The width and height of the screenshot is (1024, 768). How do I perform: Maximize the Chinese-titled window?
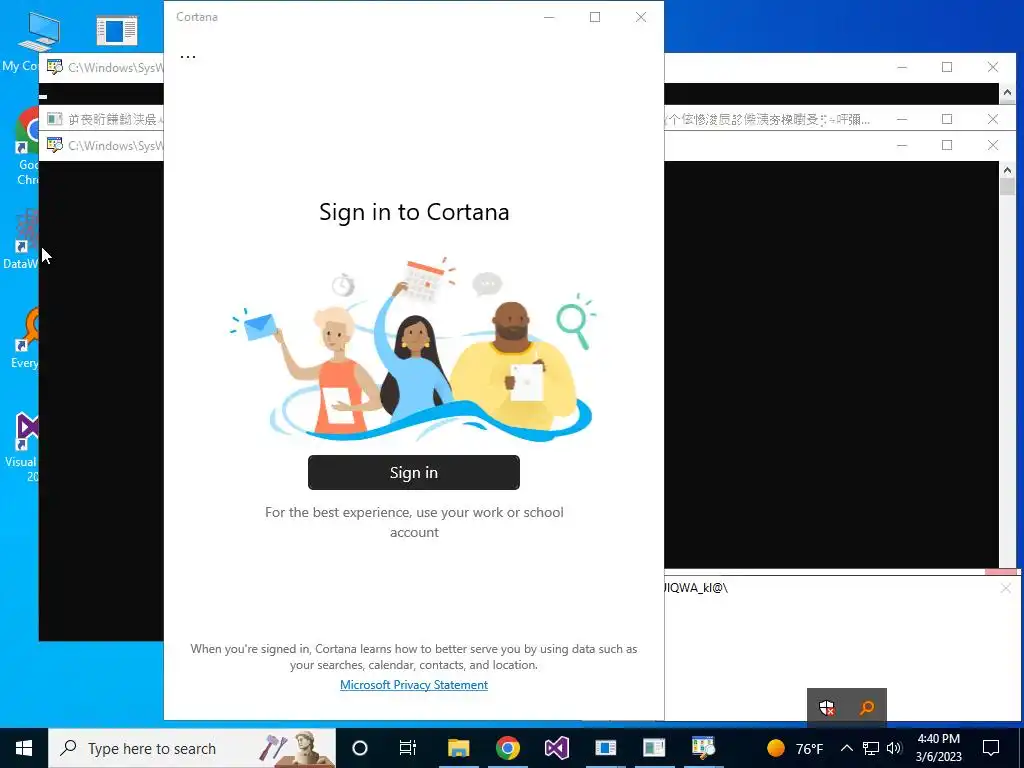[947, 119]
